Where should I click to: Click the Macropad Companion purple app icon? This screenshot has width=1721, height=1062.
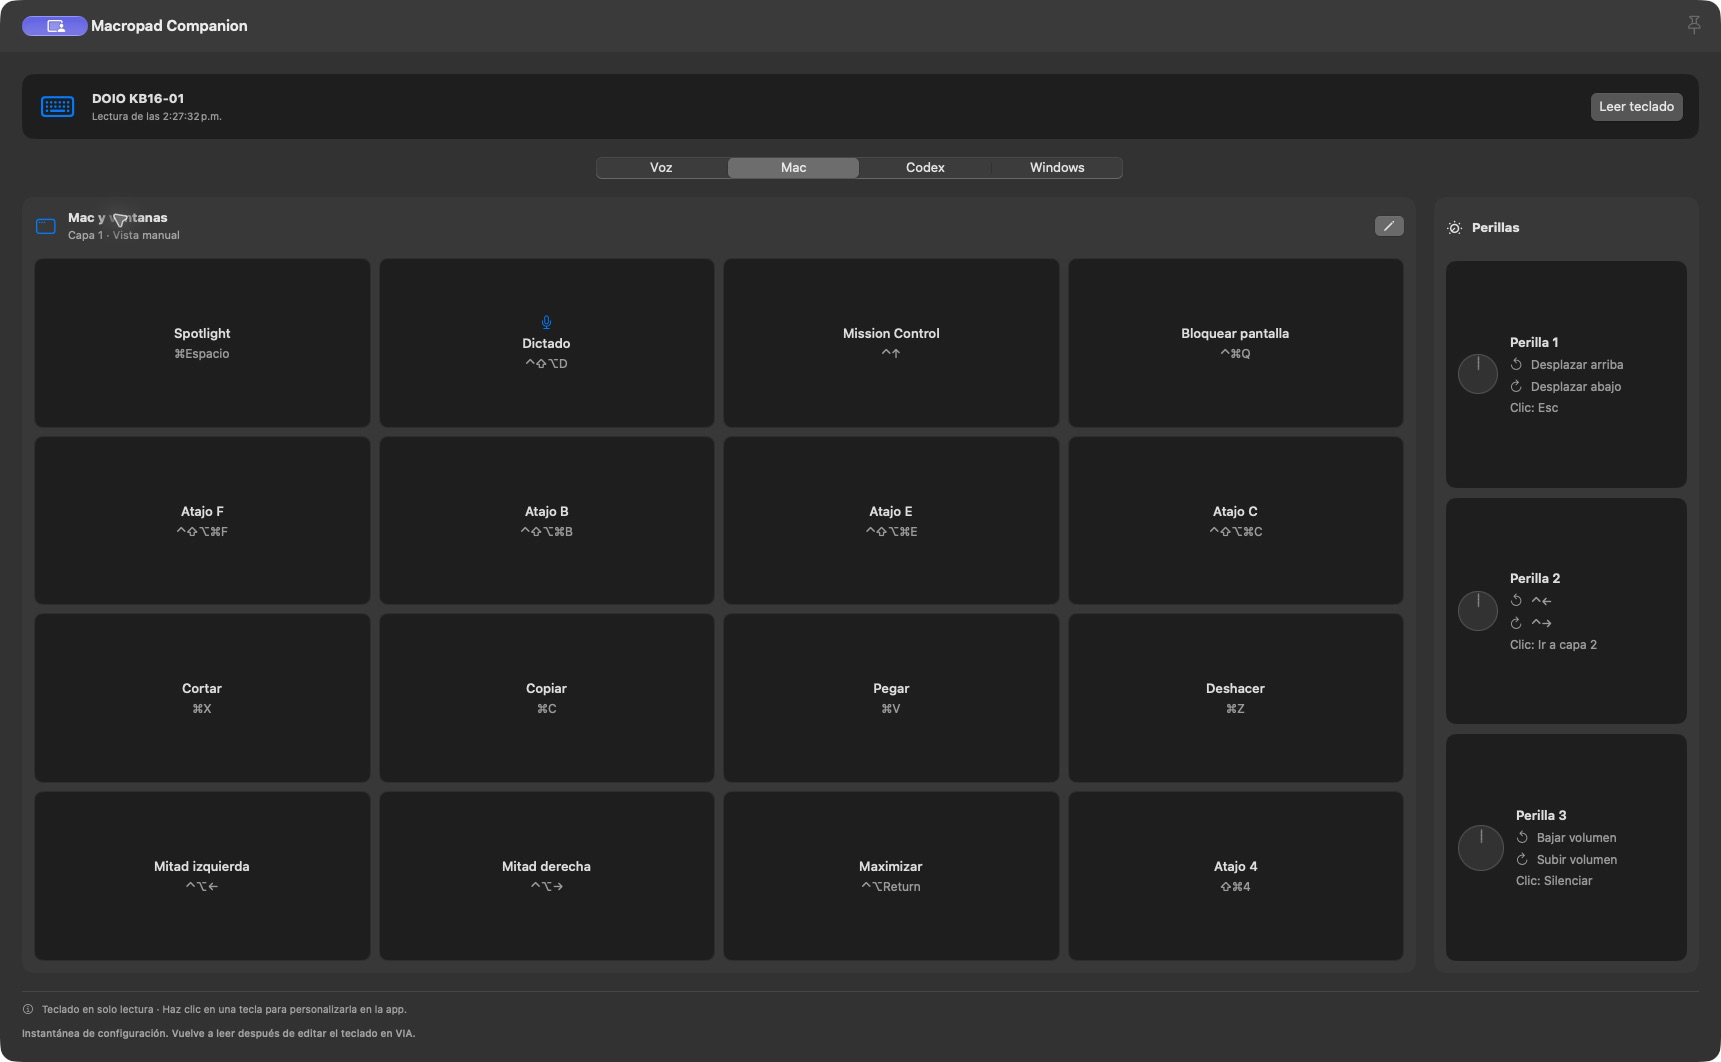pos(55,26)
